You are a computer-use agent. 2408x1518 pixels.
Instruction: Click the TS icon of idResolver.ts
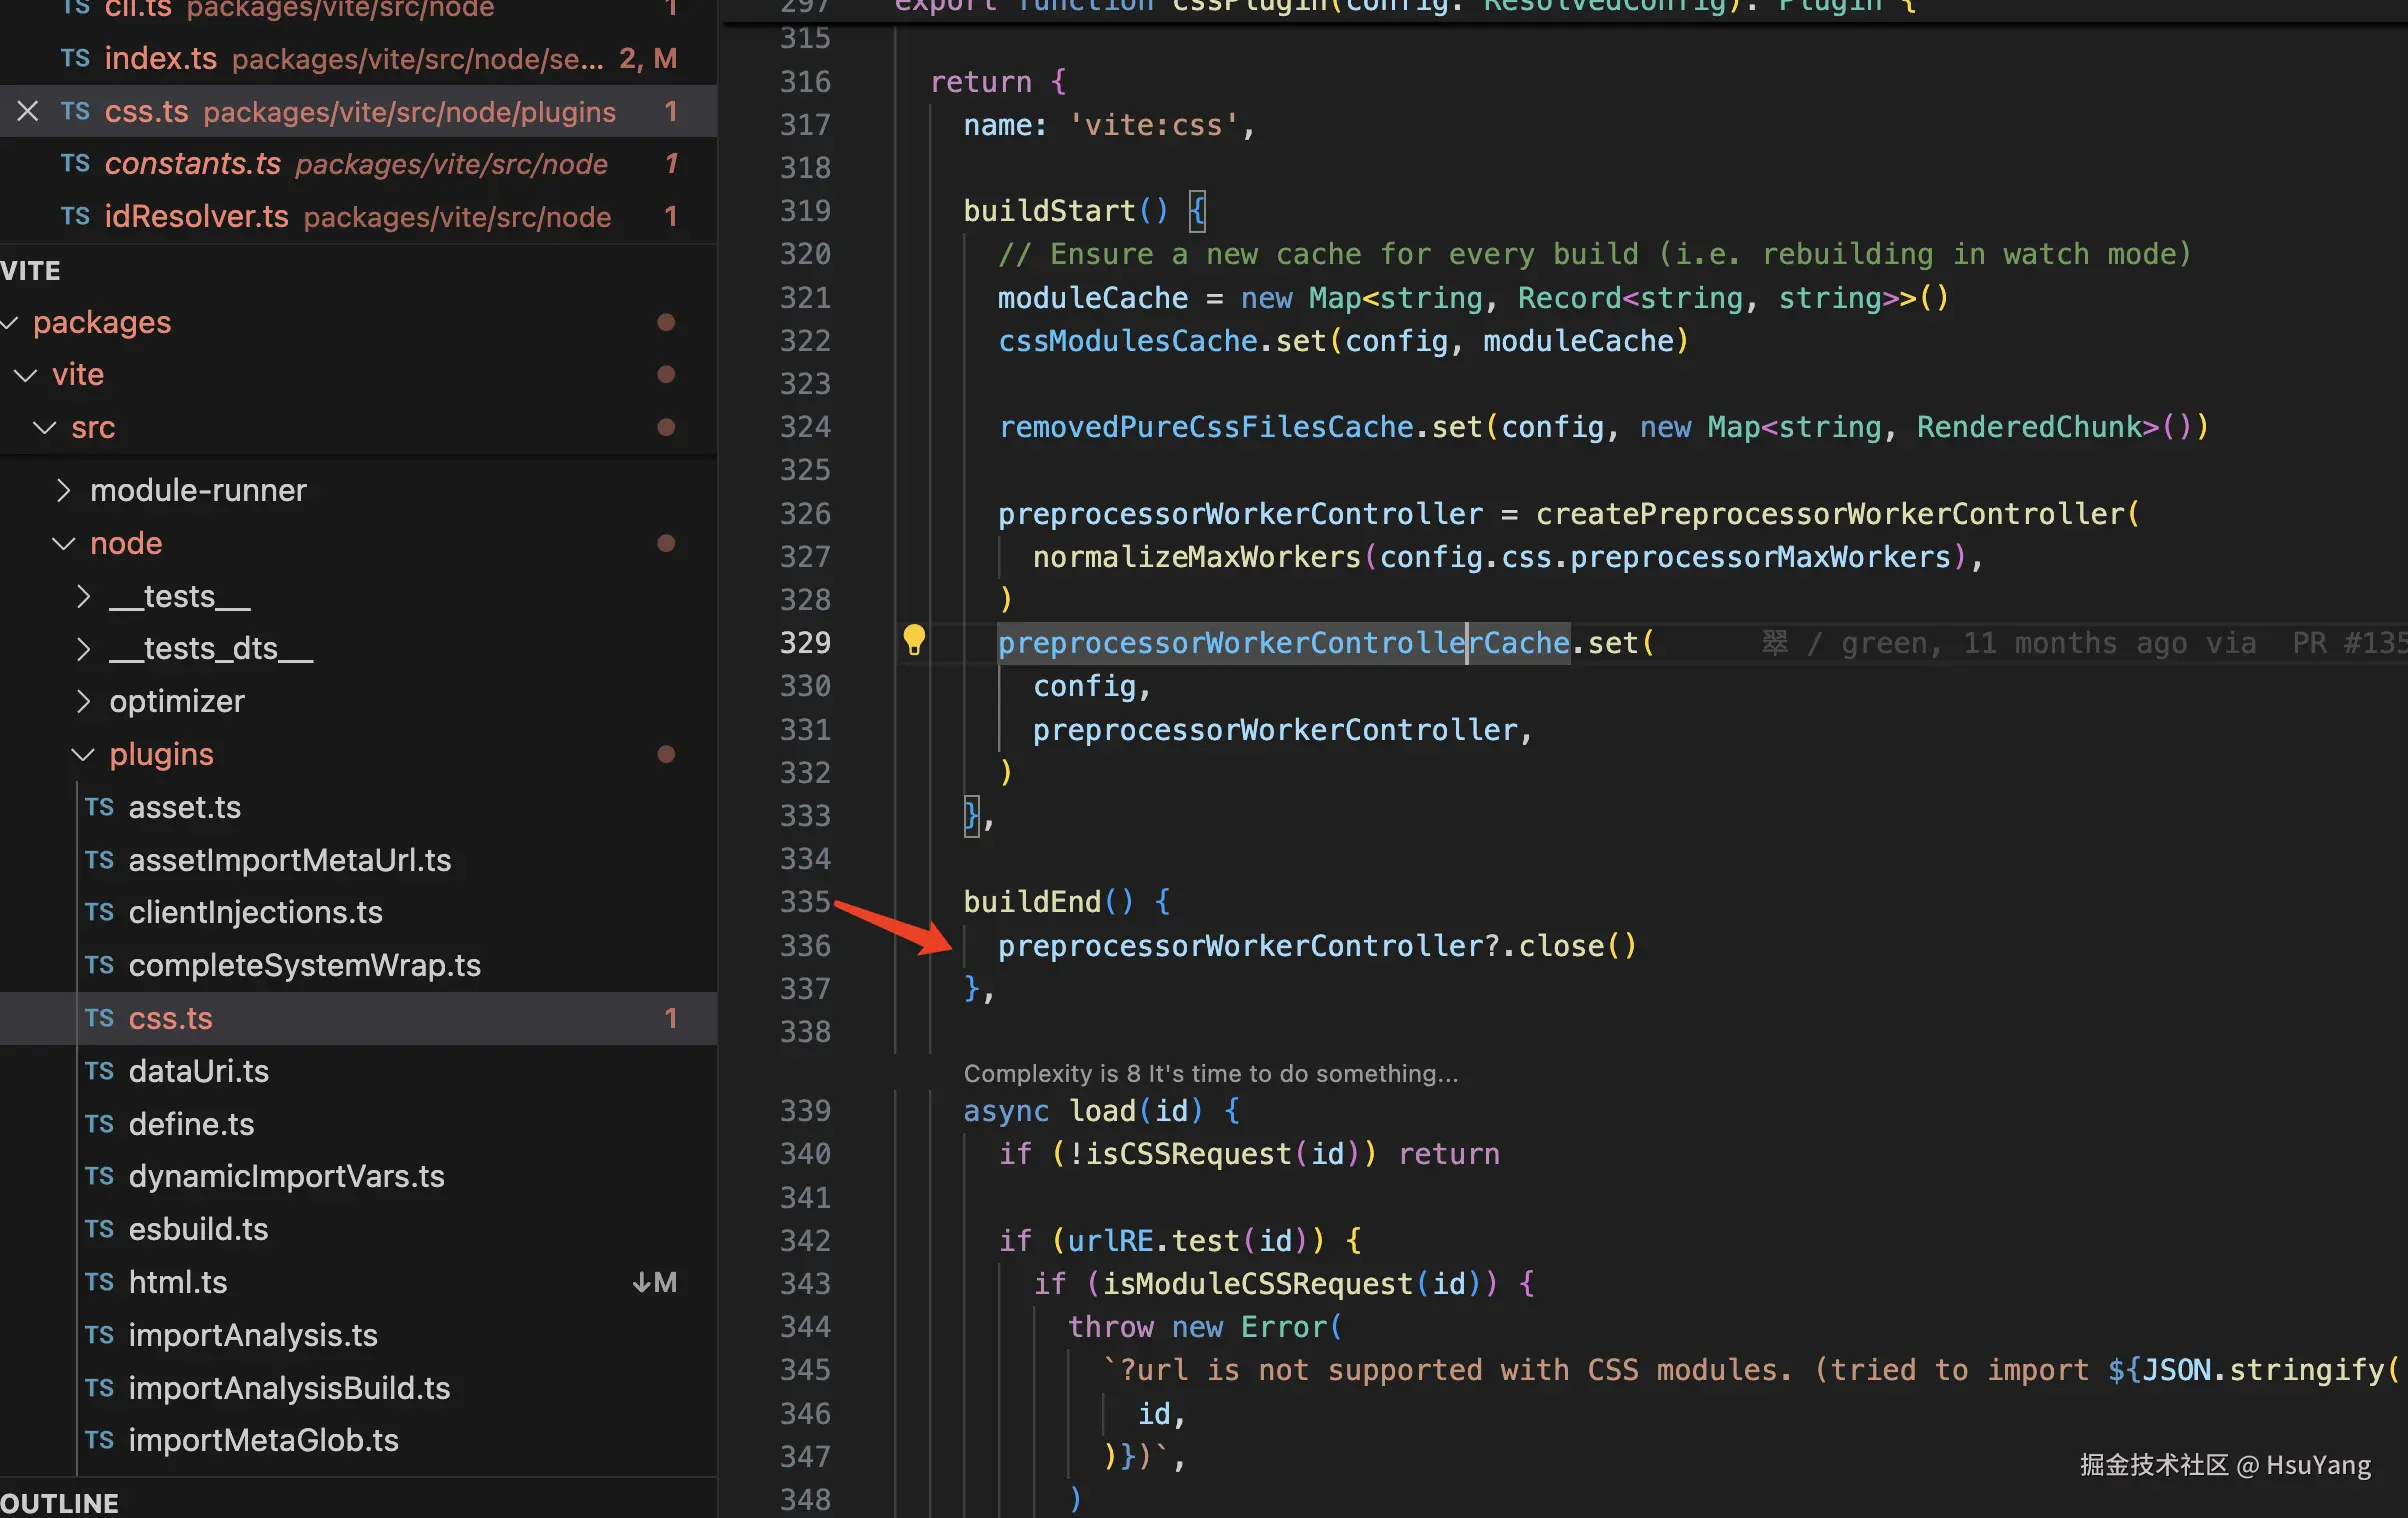click(75, 216)
